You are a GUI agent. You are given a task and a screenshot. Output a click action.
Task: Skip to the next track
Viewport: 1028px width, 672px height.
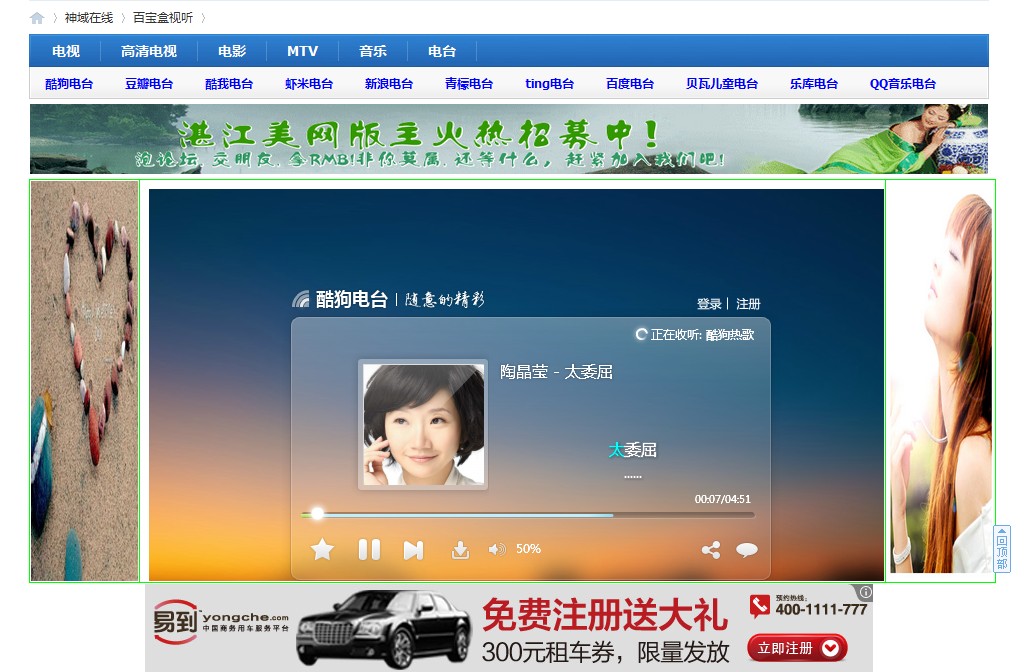point(413,549)
